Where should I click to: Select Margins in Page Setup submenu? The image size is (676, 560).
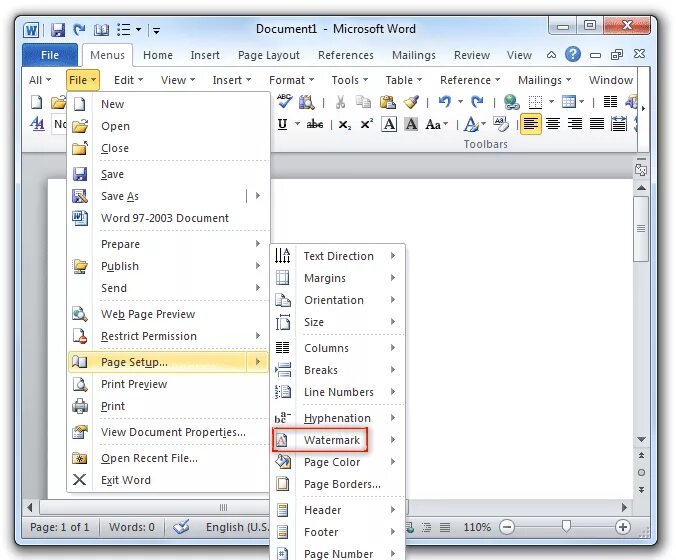pyautogui.click(x=338, y=278)
